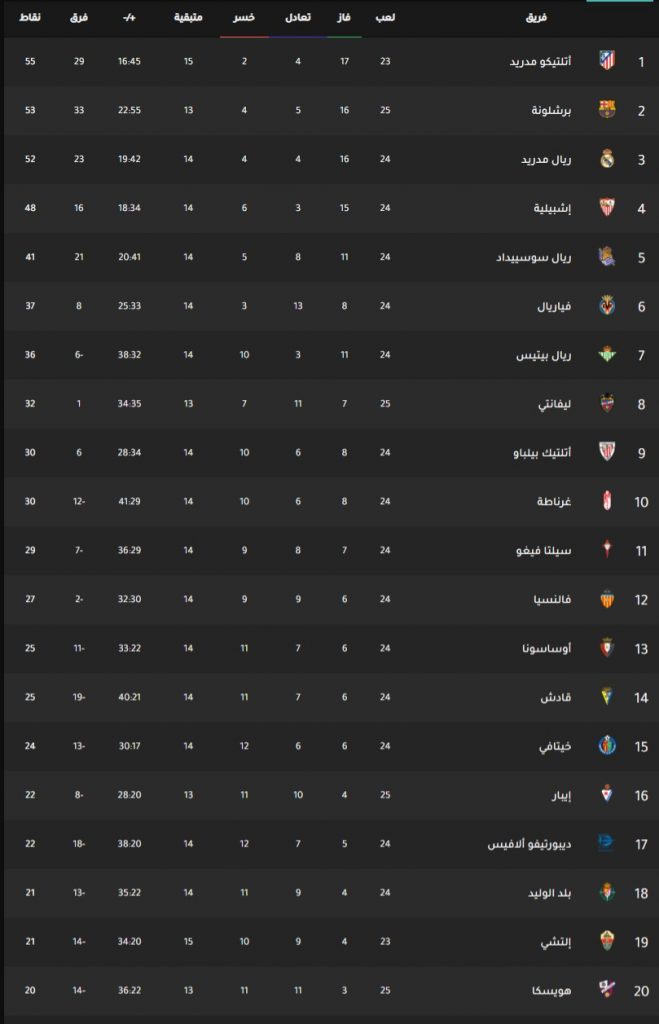
Task: Click the Real Sociedad club crest
Action: tap(607, 257)
